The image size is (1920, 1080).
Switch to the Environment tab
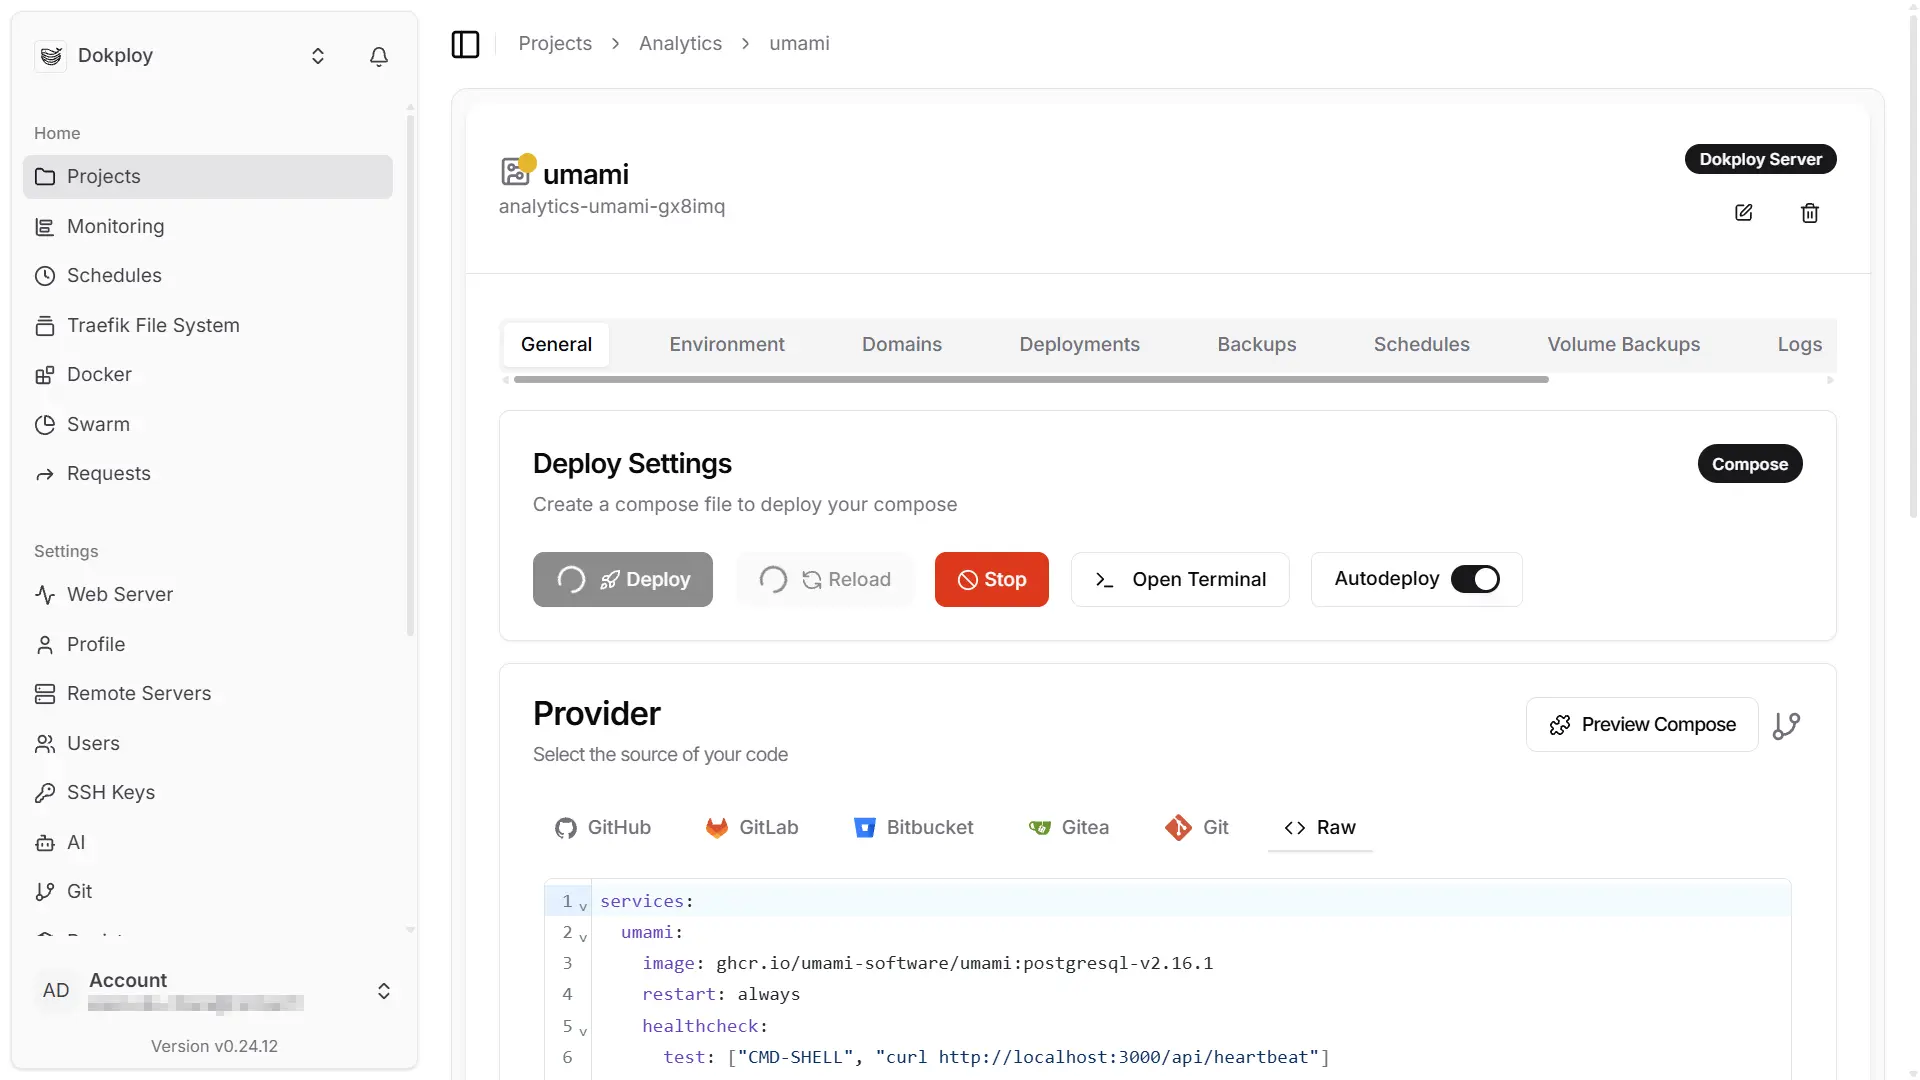click(x=727, y=344)
